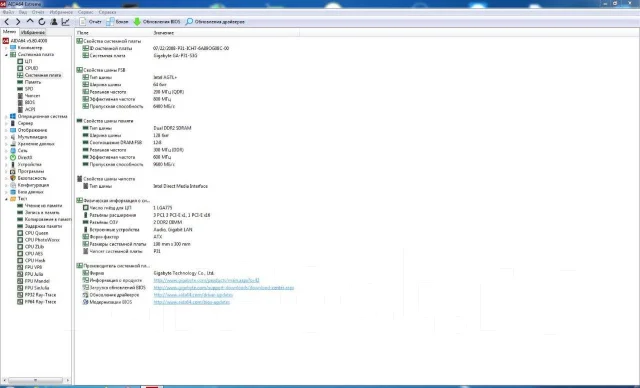640x388 pixels.
Task: Open the Вид menu
Action: tap(23, 12)
